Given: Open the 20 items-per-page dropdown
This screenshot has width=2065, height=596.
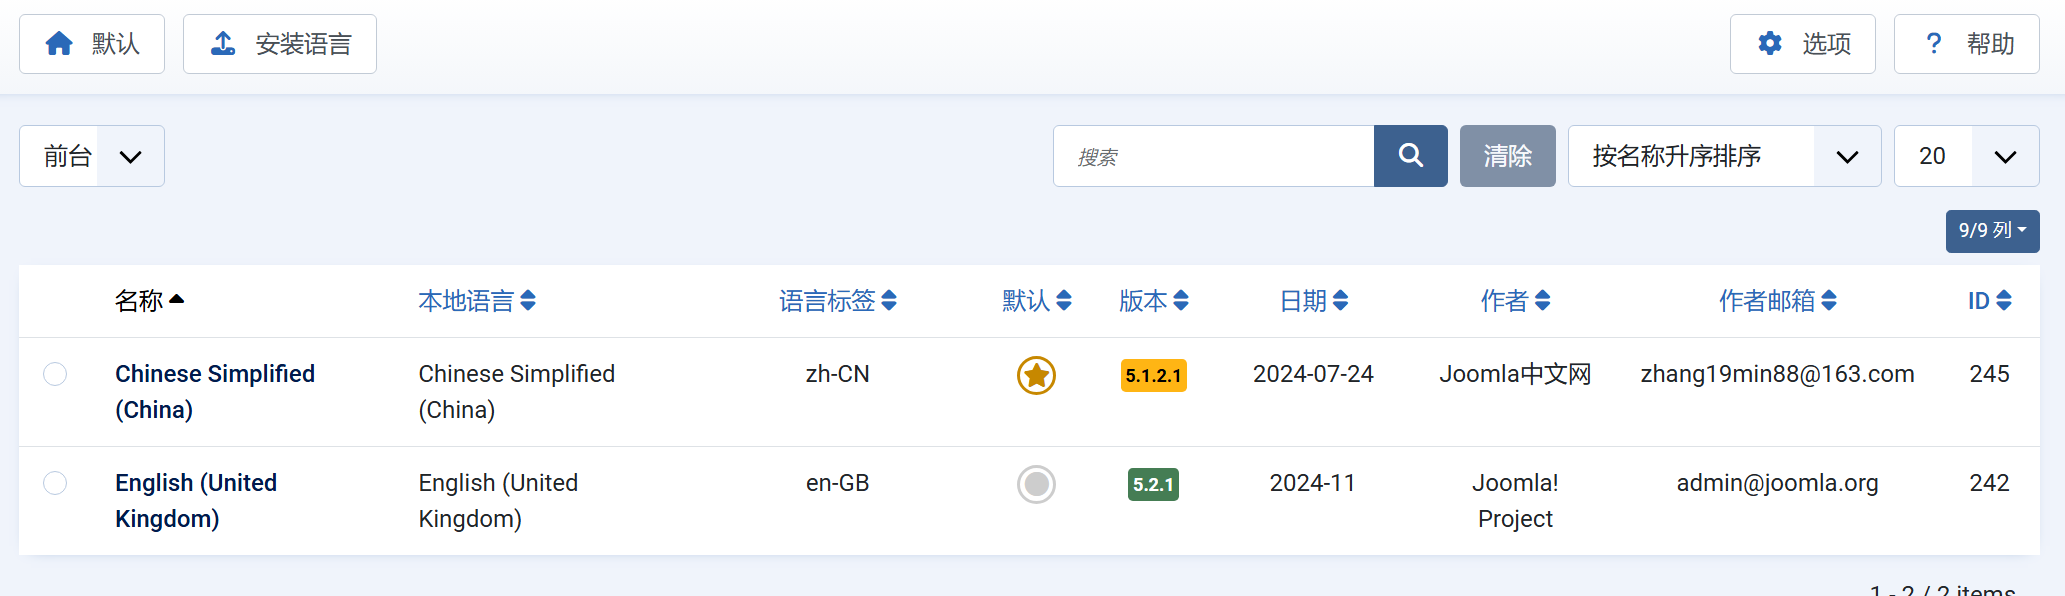Looking at the screenshot, I should coord(1966,156).
